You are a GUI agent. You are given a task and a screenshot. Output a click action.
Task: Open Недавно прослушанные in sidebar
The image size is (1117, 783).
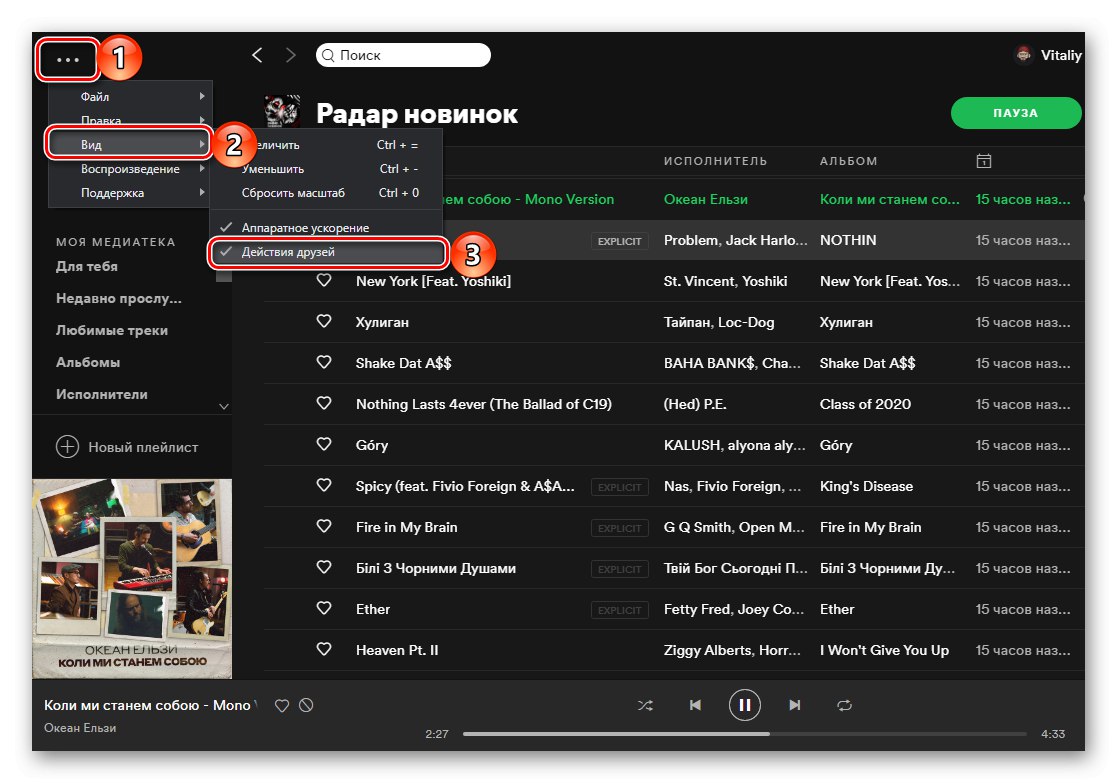[119, 299]
